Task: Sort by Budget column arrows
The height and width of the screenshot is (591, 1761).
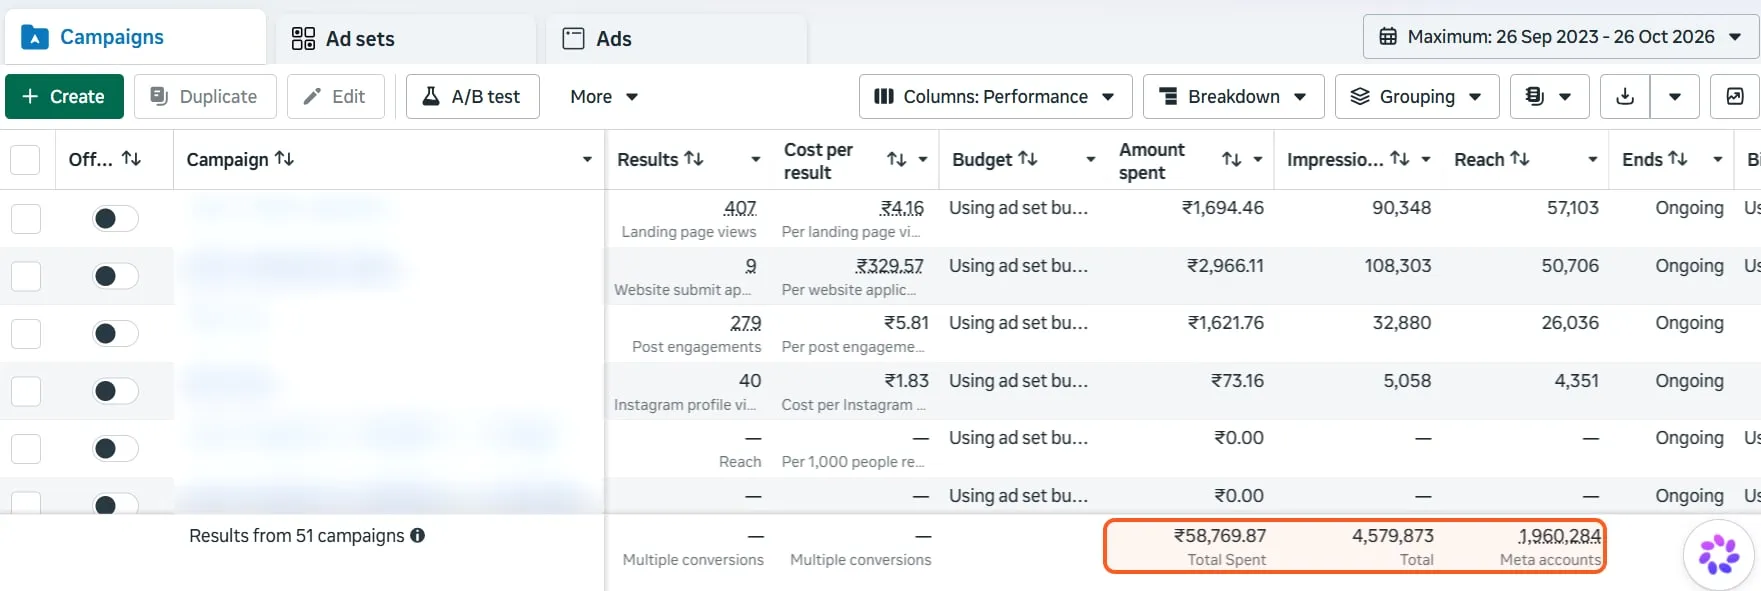Action: [1027, 159]
